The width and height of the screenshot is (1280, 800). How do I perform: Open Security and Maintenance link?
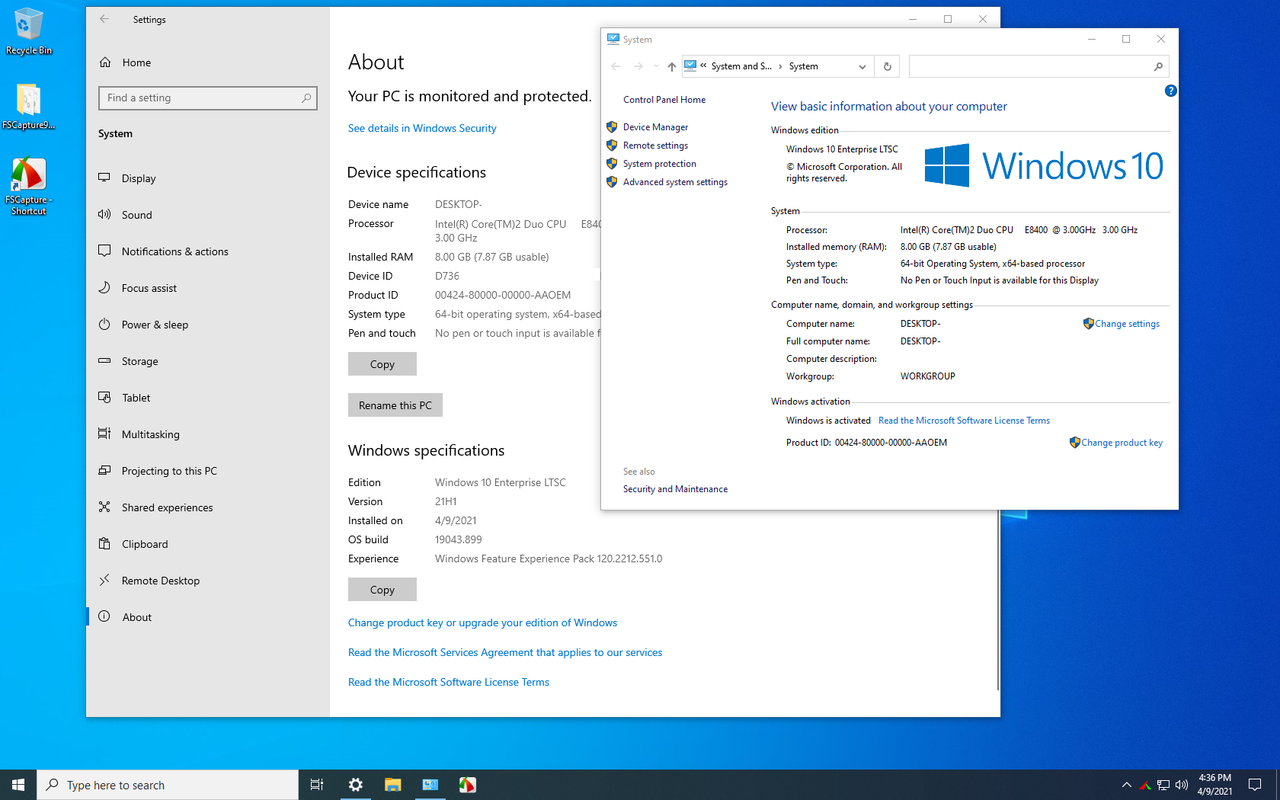tap(675, 489)
